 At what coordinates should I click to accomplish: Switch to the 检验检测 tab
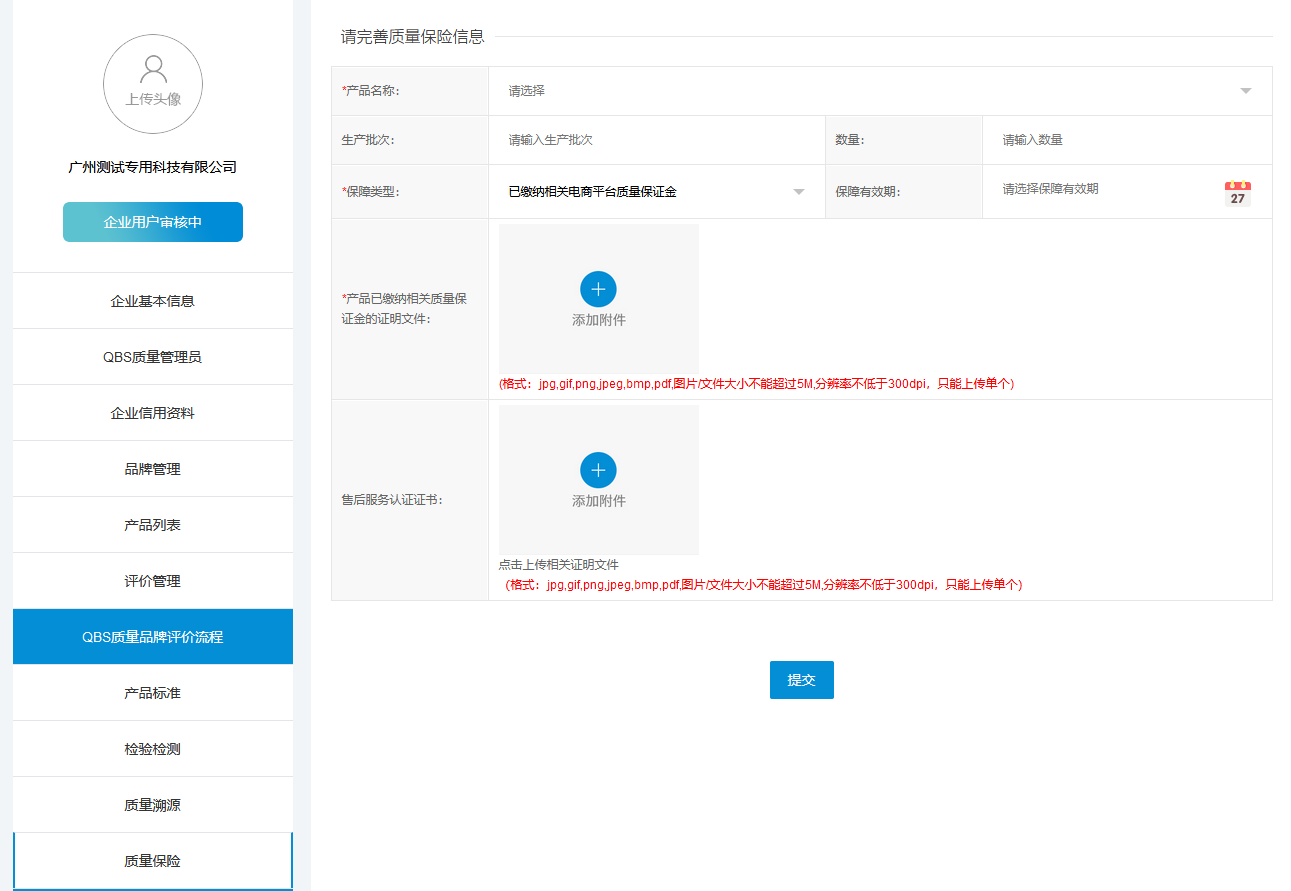pyautogui.click(x=153, y=749)
